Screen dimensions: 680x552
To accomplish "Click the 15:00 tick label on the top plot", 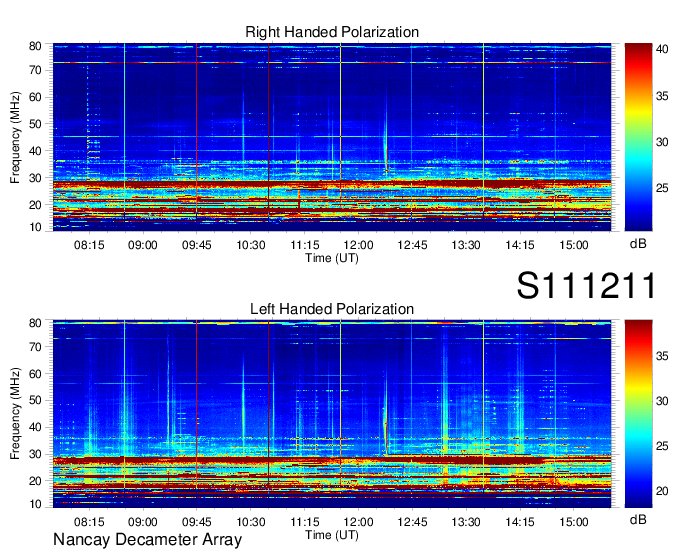I will click(x=573, y=245).
